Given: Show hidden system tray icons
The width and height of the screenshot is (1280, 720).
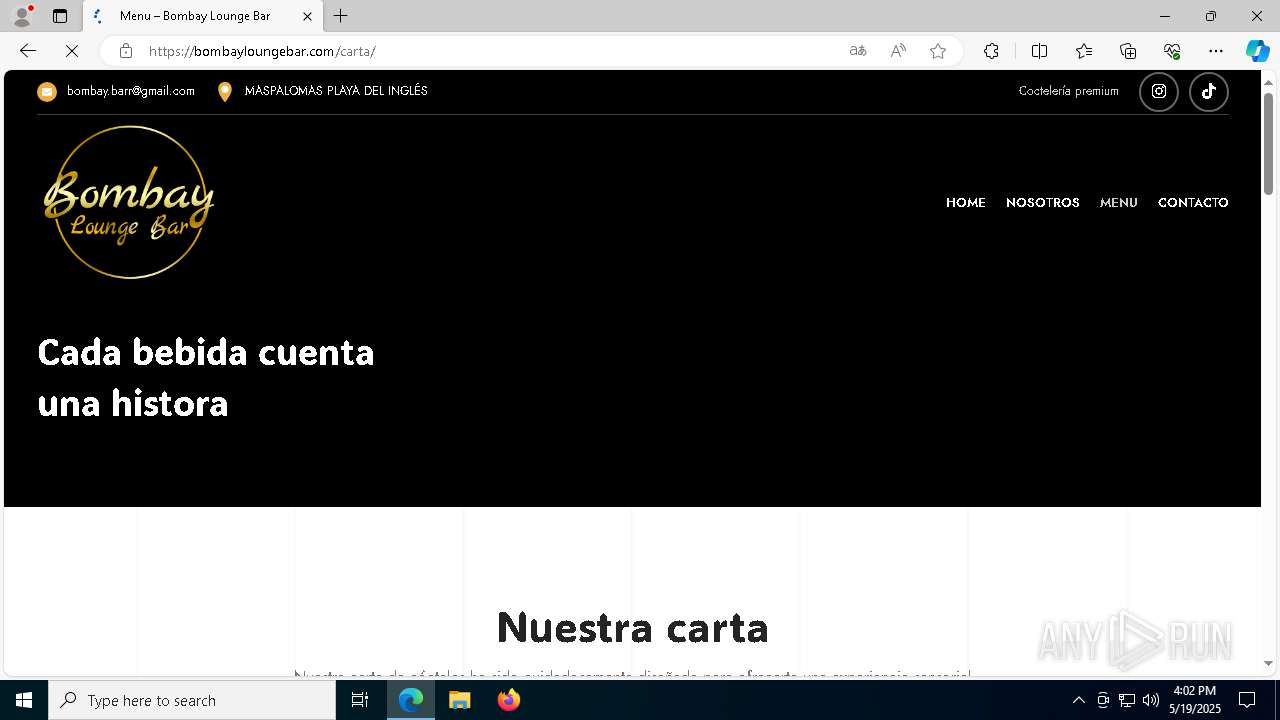Looking at the screenshot, I should pyautogui.click(x=1078, y=700).
